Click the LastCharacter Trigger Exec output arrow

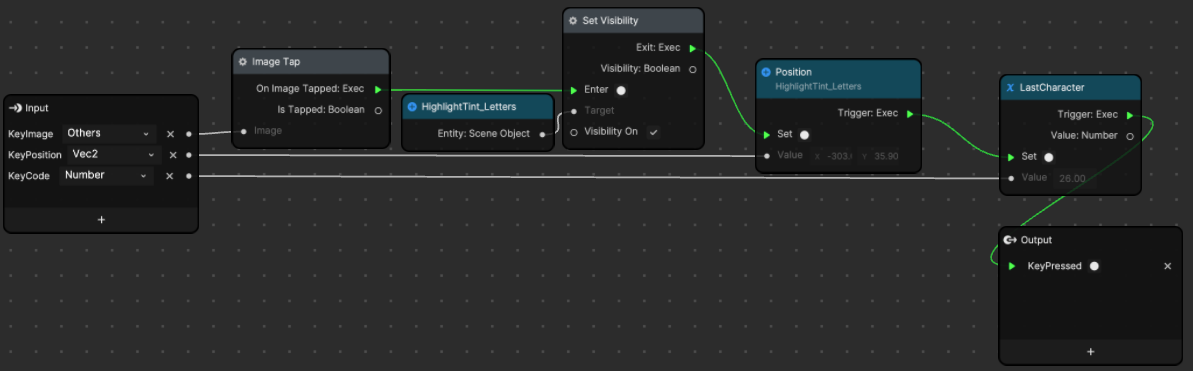[x=1129, y=115]
